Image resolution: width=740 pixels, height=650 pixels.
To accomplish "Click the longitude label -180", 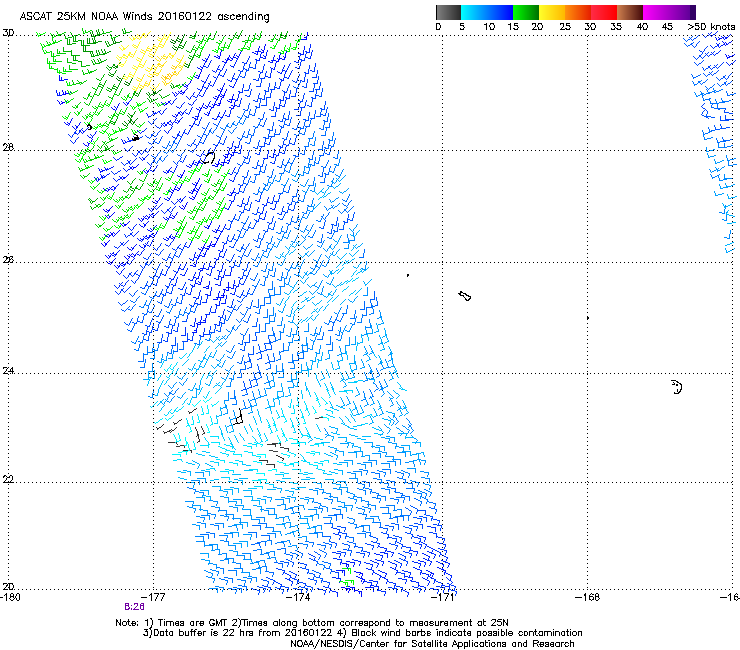I will pyautogui.click(x=10, y=597).
